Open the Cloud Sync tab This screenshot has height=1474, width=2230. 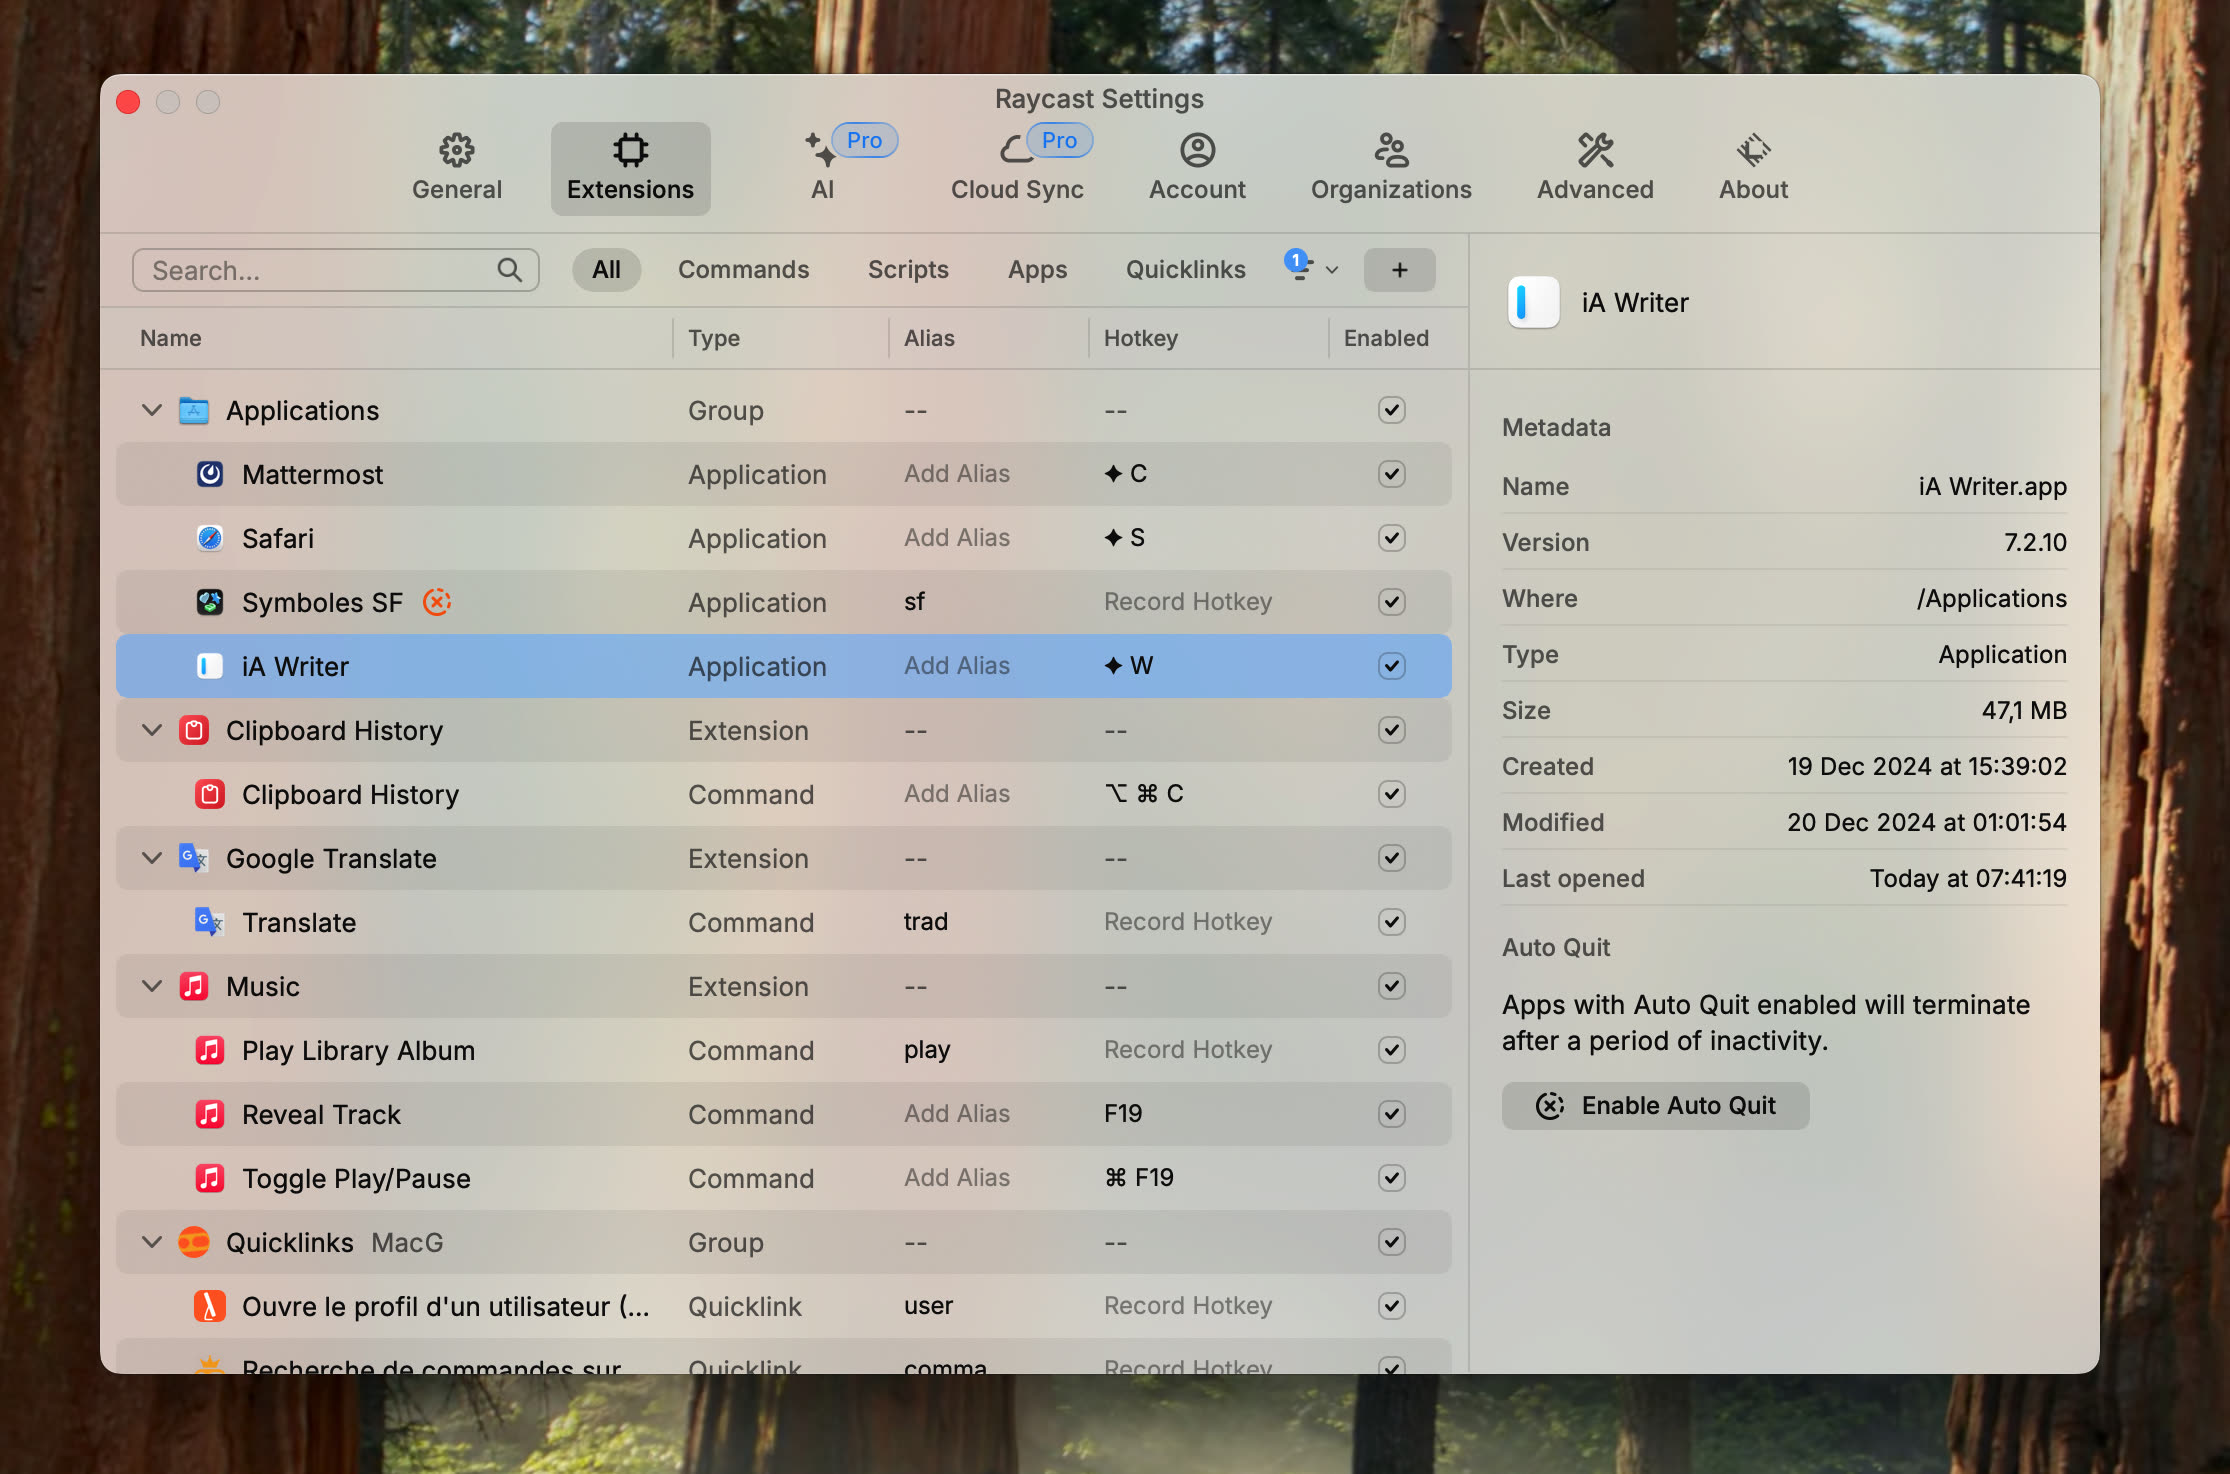(x=1017, y=168)
